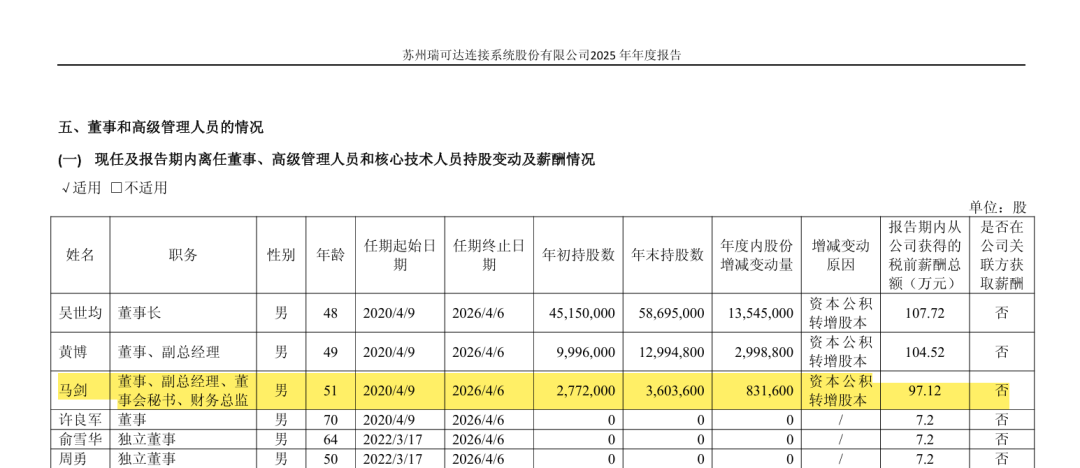This screenshot has height=468, width=1080.
Task: Click the 年初持股数 column header
Action: (579, 255)
